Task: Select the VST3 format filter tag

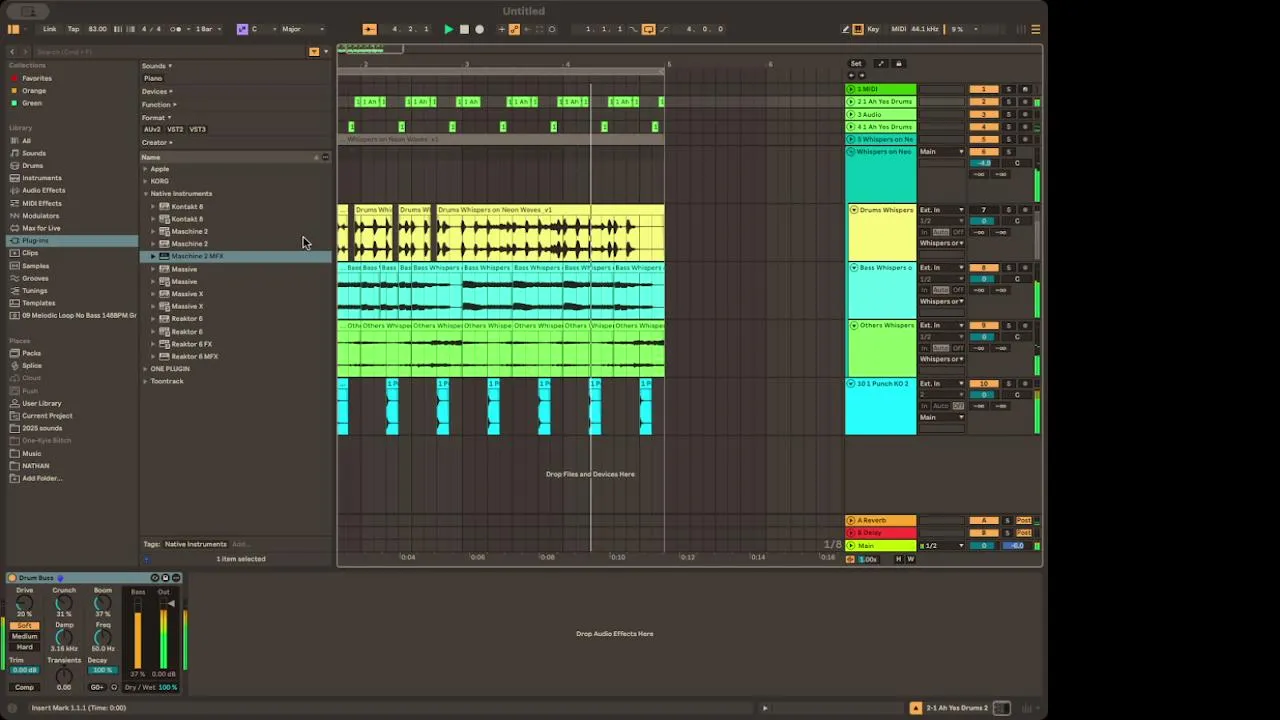Action: [197, 129]
